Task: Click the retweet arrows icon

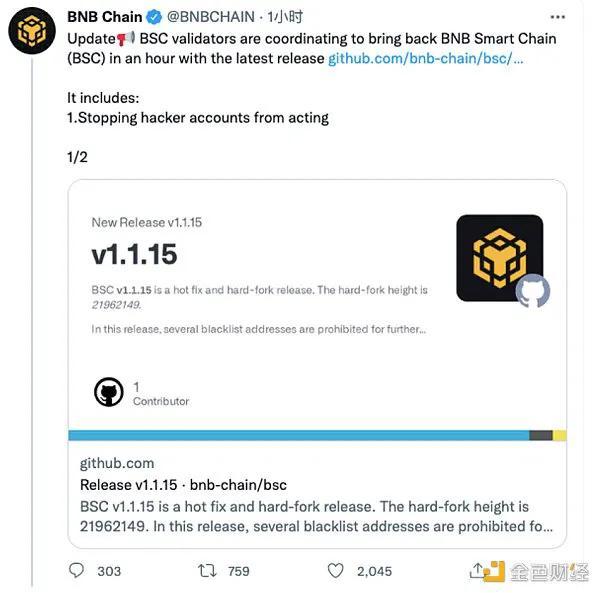Action: point(207,571)
